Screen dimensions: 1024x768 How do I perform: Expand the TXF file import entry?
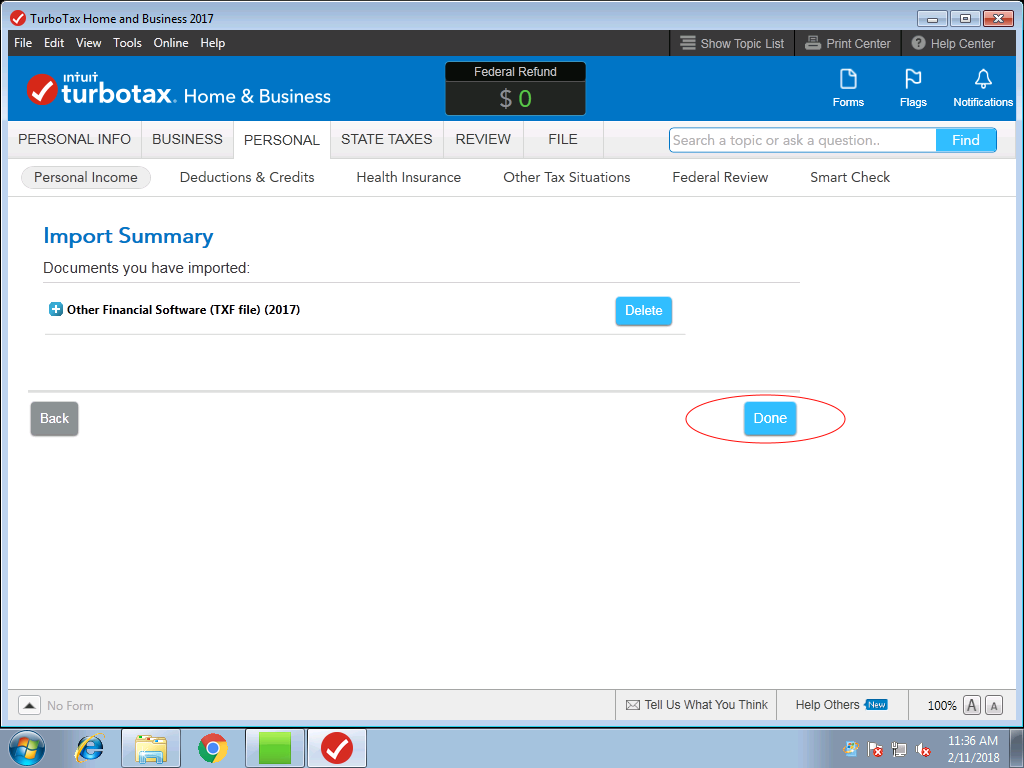[x=56, y=309]
